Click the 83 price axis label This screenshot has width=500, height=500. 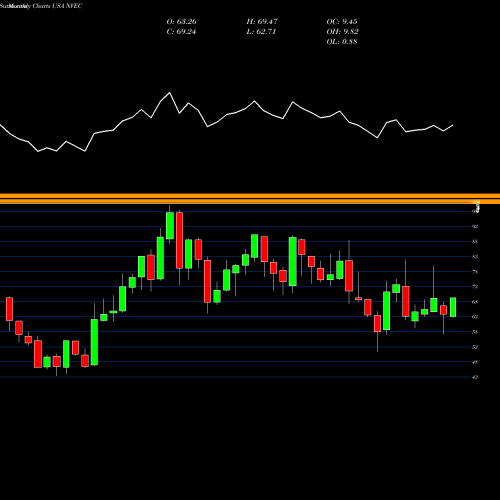click(x=475, y=257)
